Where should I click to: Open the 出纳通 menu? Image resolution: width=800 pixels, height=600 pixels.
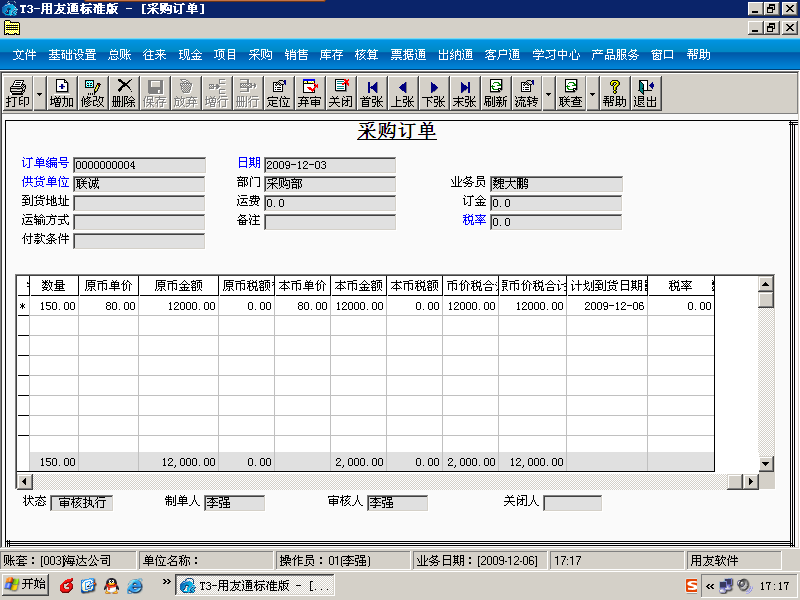point(456,55)
